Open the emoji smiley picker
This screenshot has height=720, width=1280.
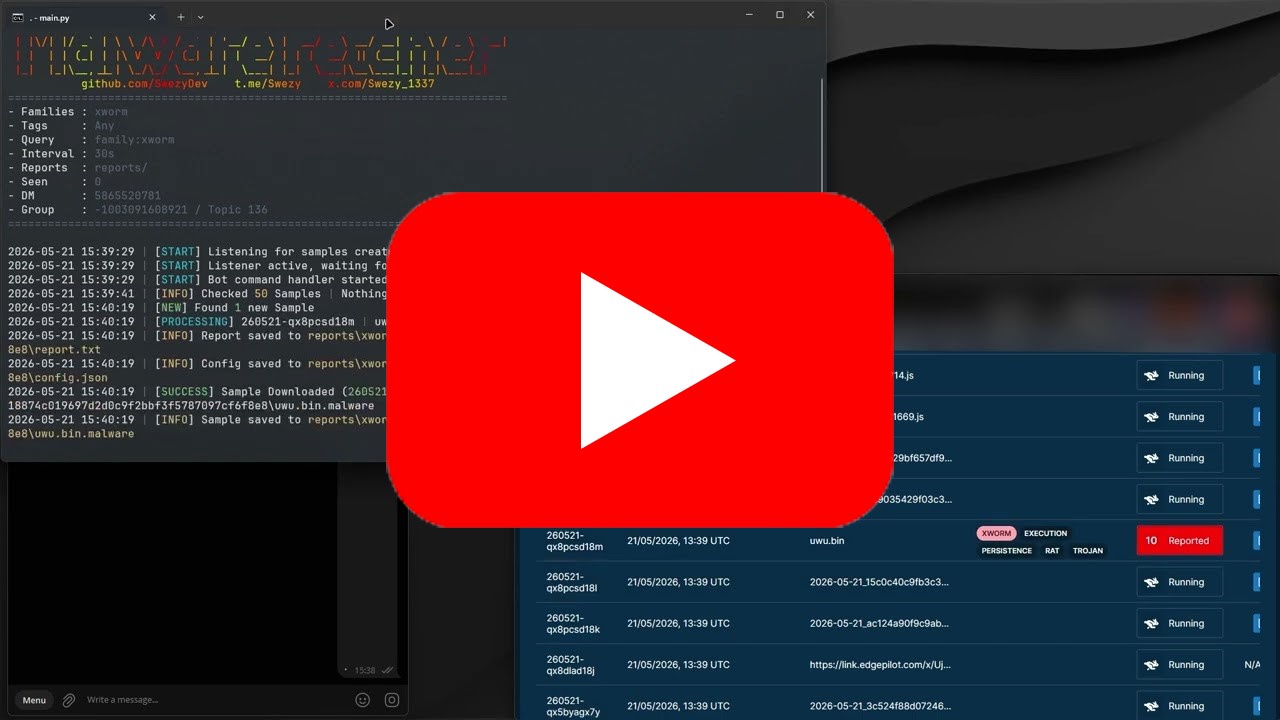click(x=363, y=700)
